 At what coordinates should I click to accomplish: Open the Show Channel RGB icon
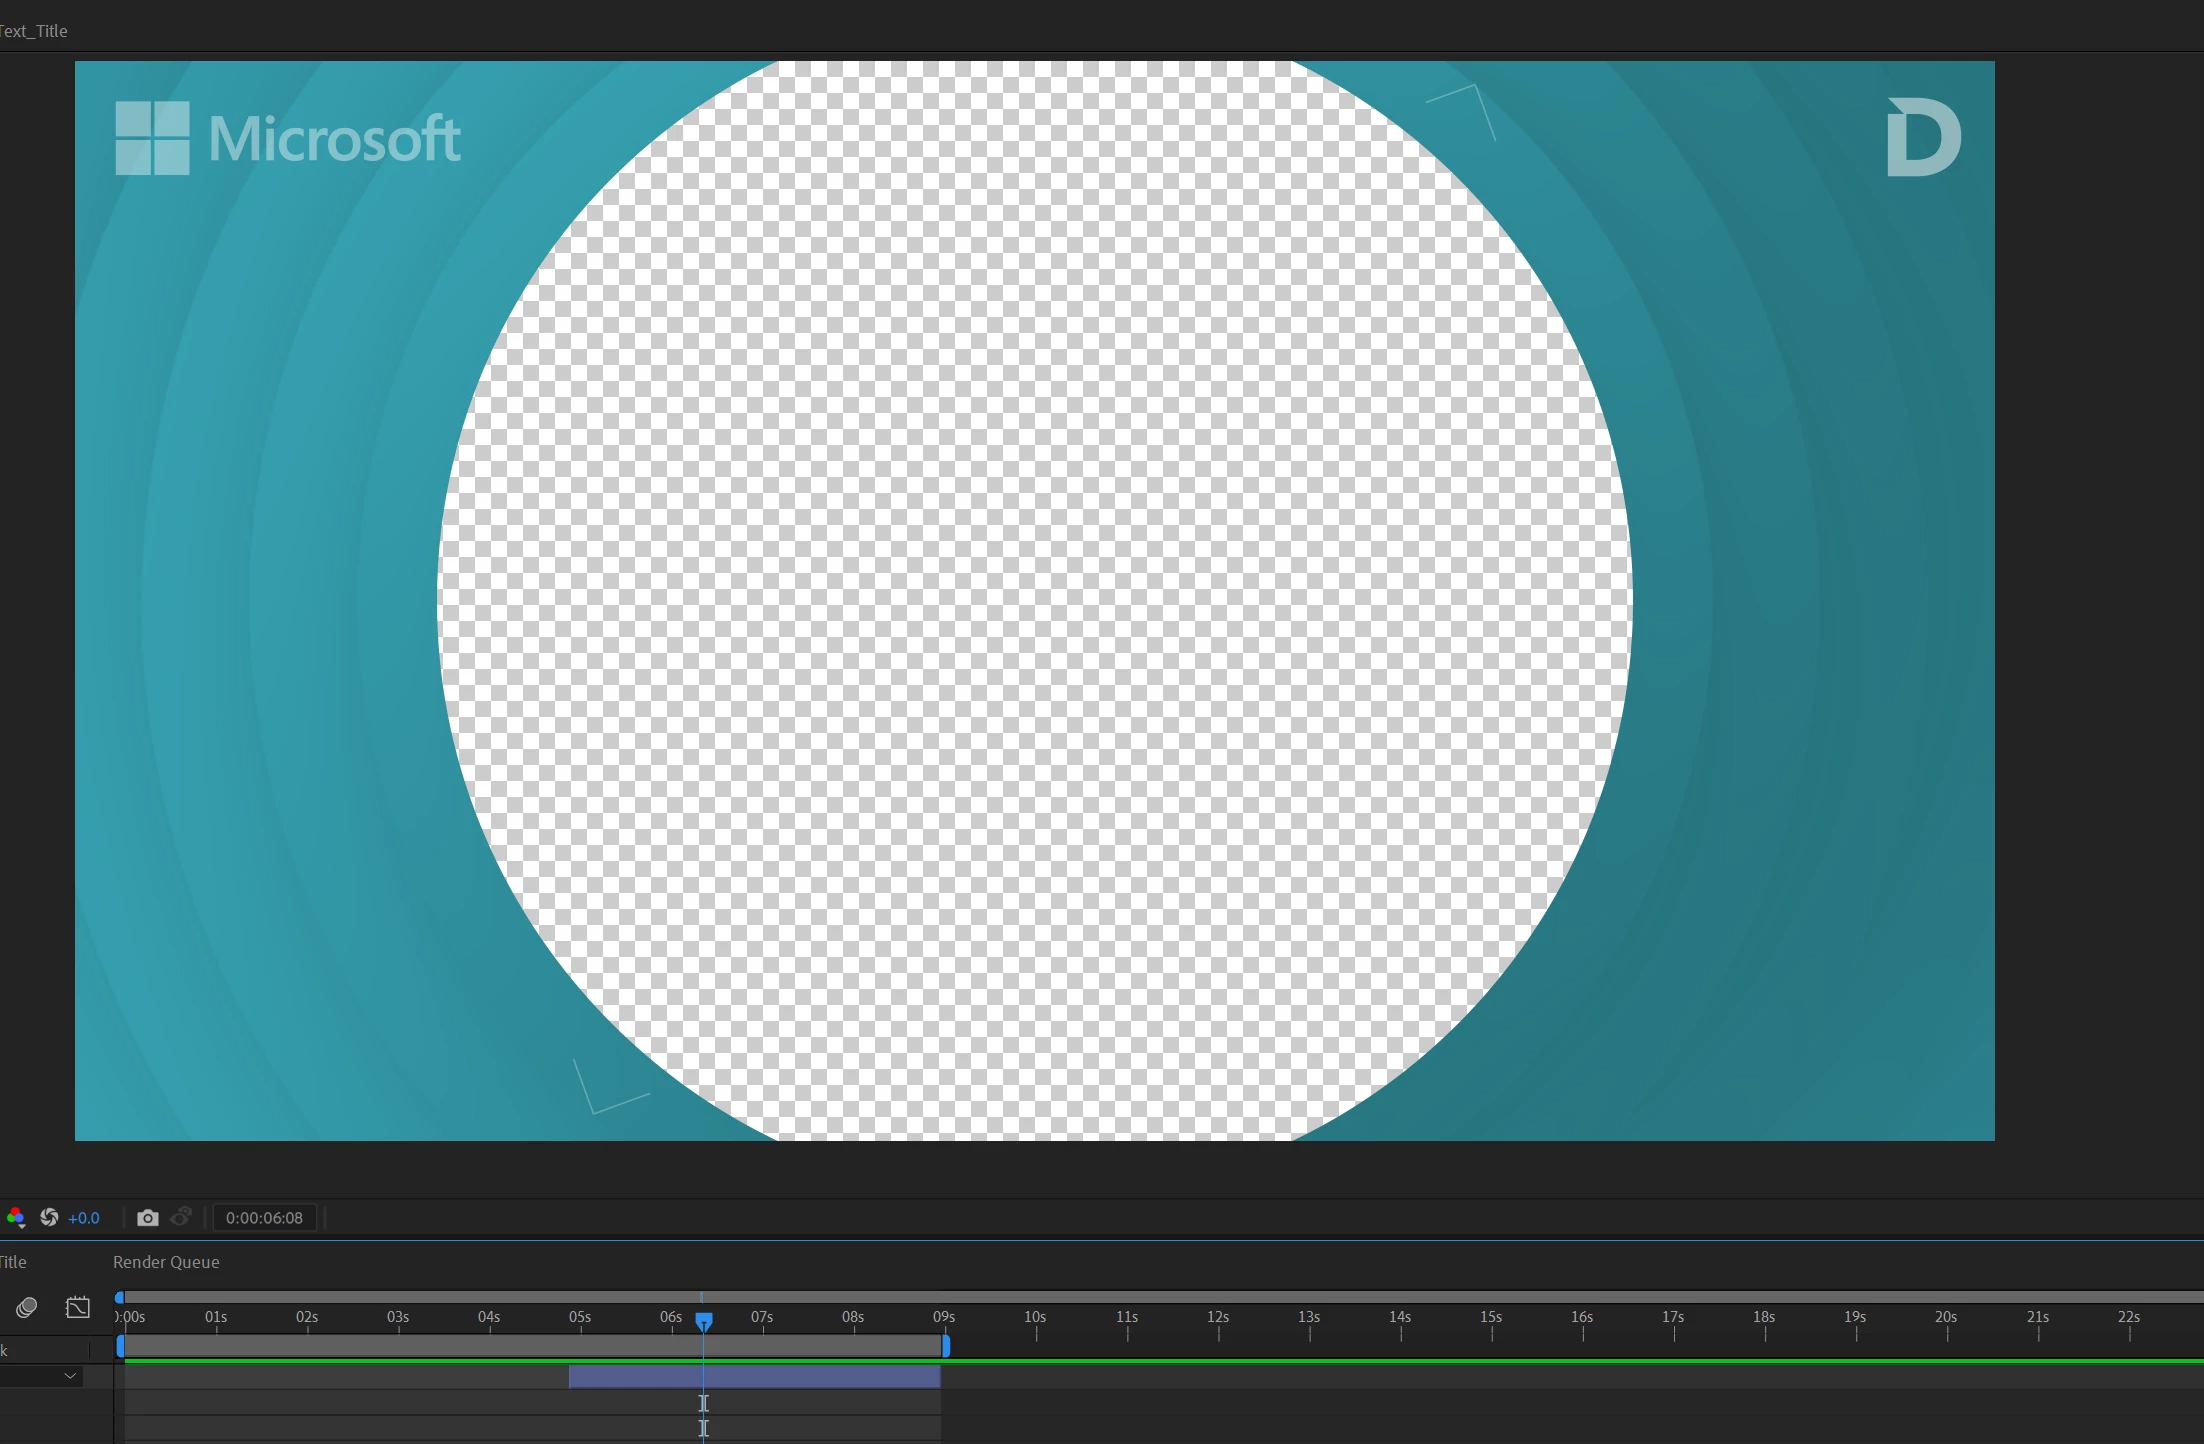tap(15, 1217)
